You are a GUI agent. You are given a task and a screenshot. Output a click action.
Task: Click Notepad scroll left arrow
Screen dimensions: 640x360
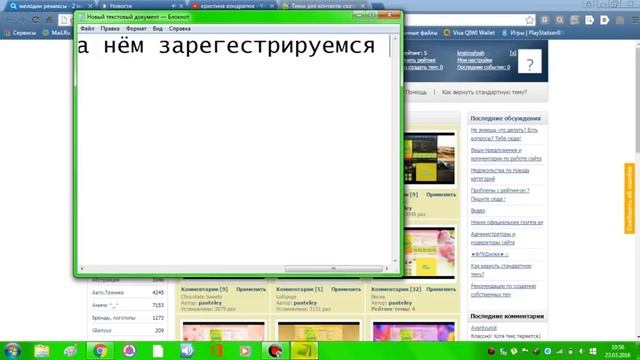82,269
